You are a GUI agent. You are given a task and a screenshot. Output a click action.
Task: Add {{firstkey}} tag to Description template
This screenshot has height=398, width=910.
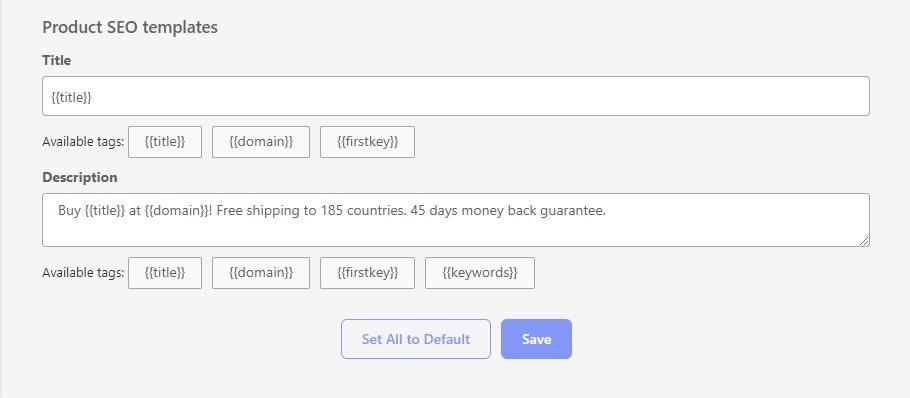click(x=367, y=273)
